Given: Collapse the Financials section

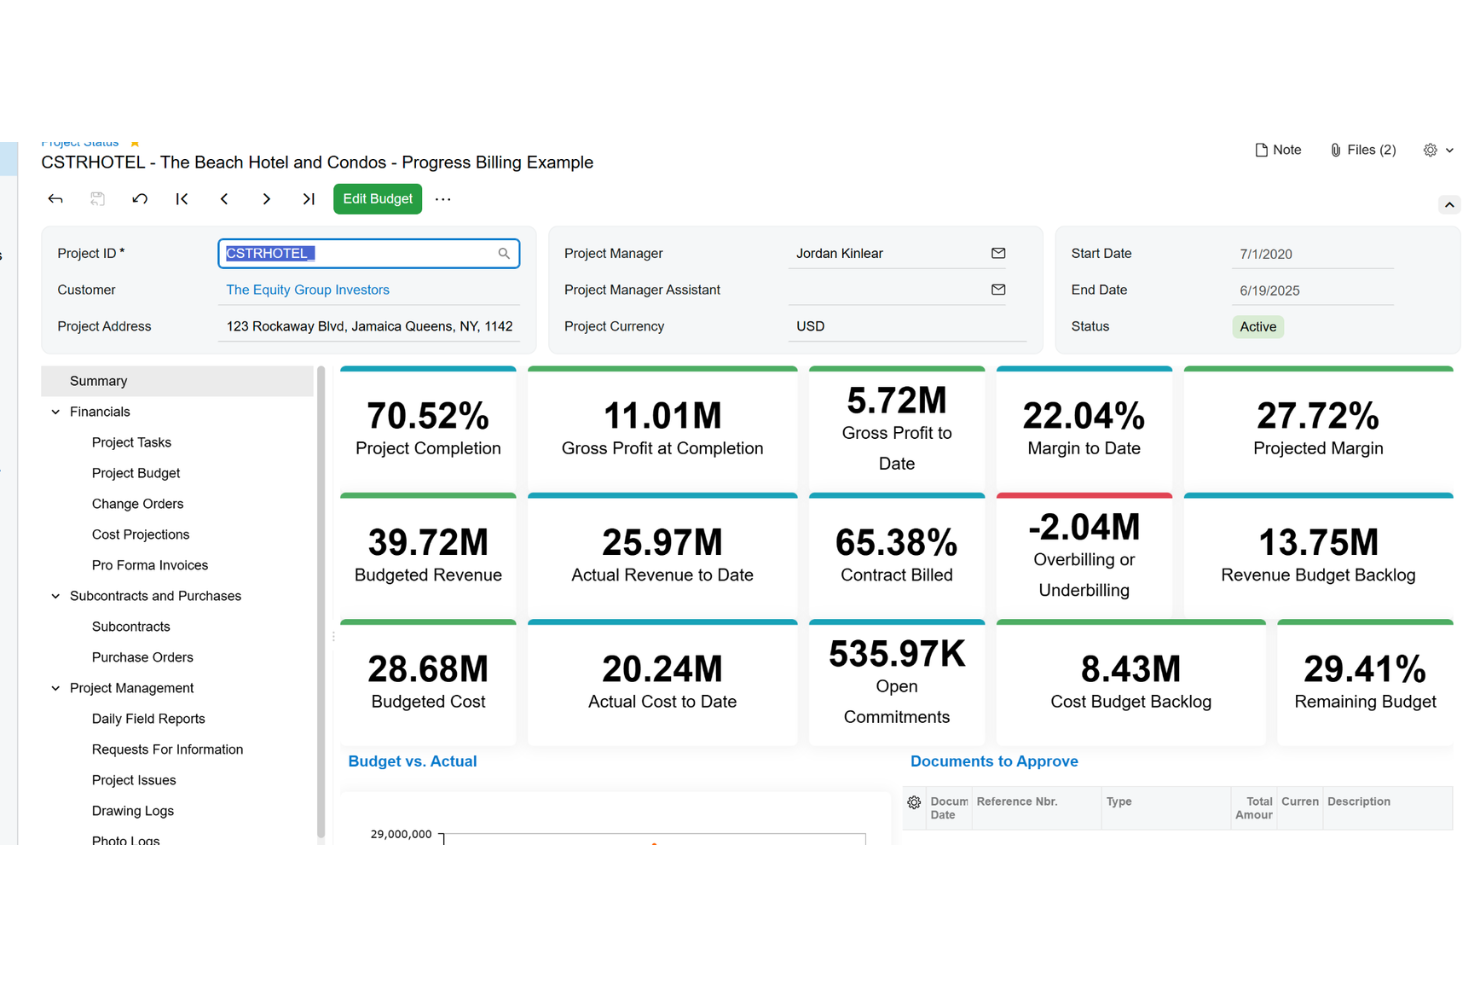Looking at the screenshot, I should coord(55,411).
